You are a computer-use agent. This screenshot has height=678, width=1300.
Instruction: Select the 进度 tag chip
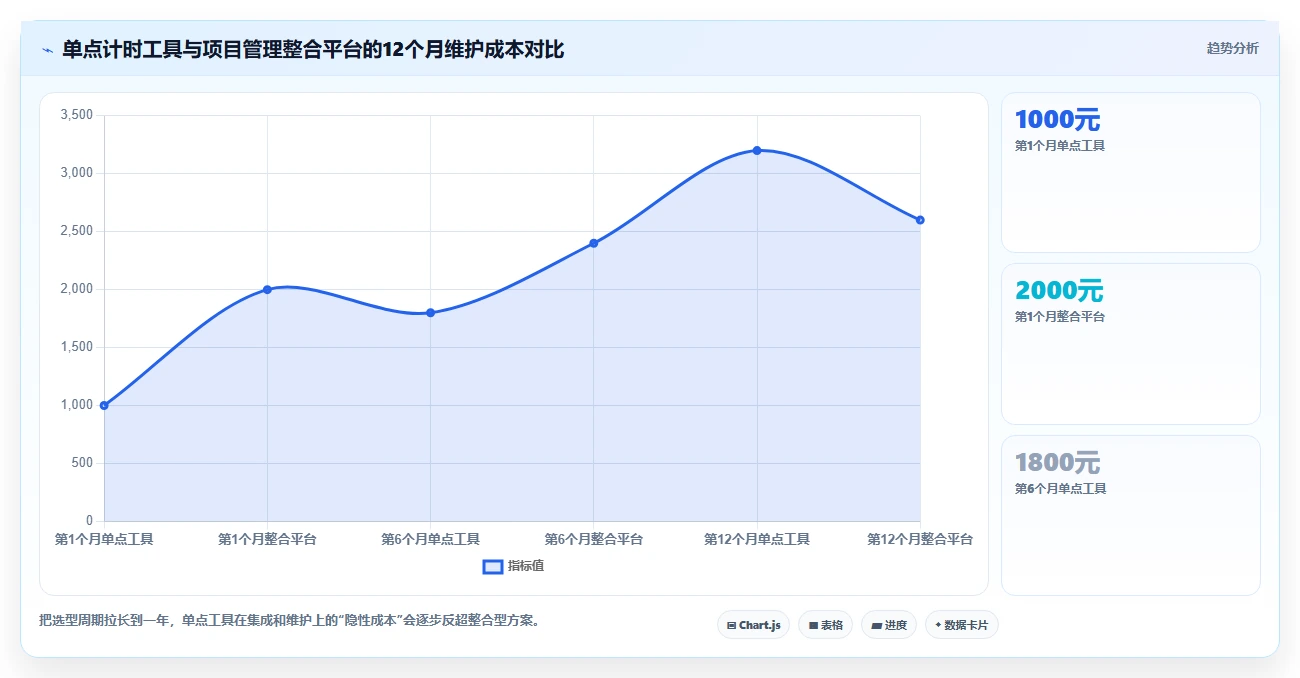pyautogui.click(x=889, y=625)
